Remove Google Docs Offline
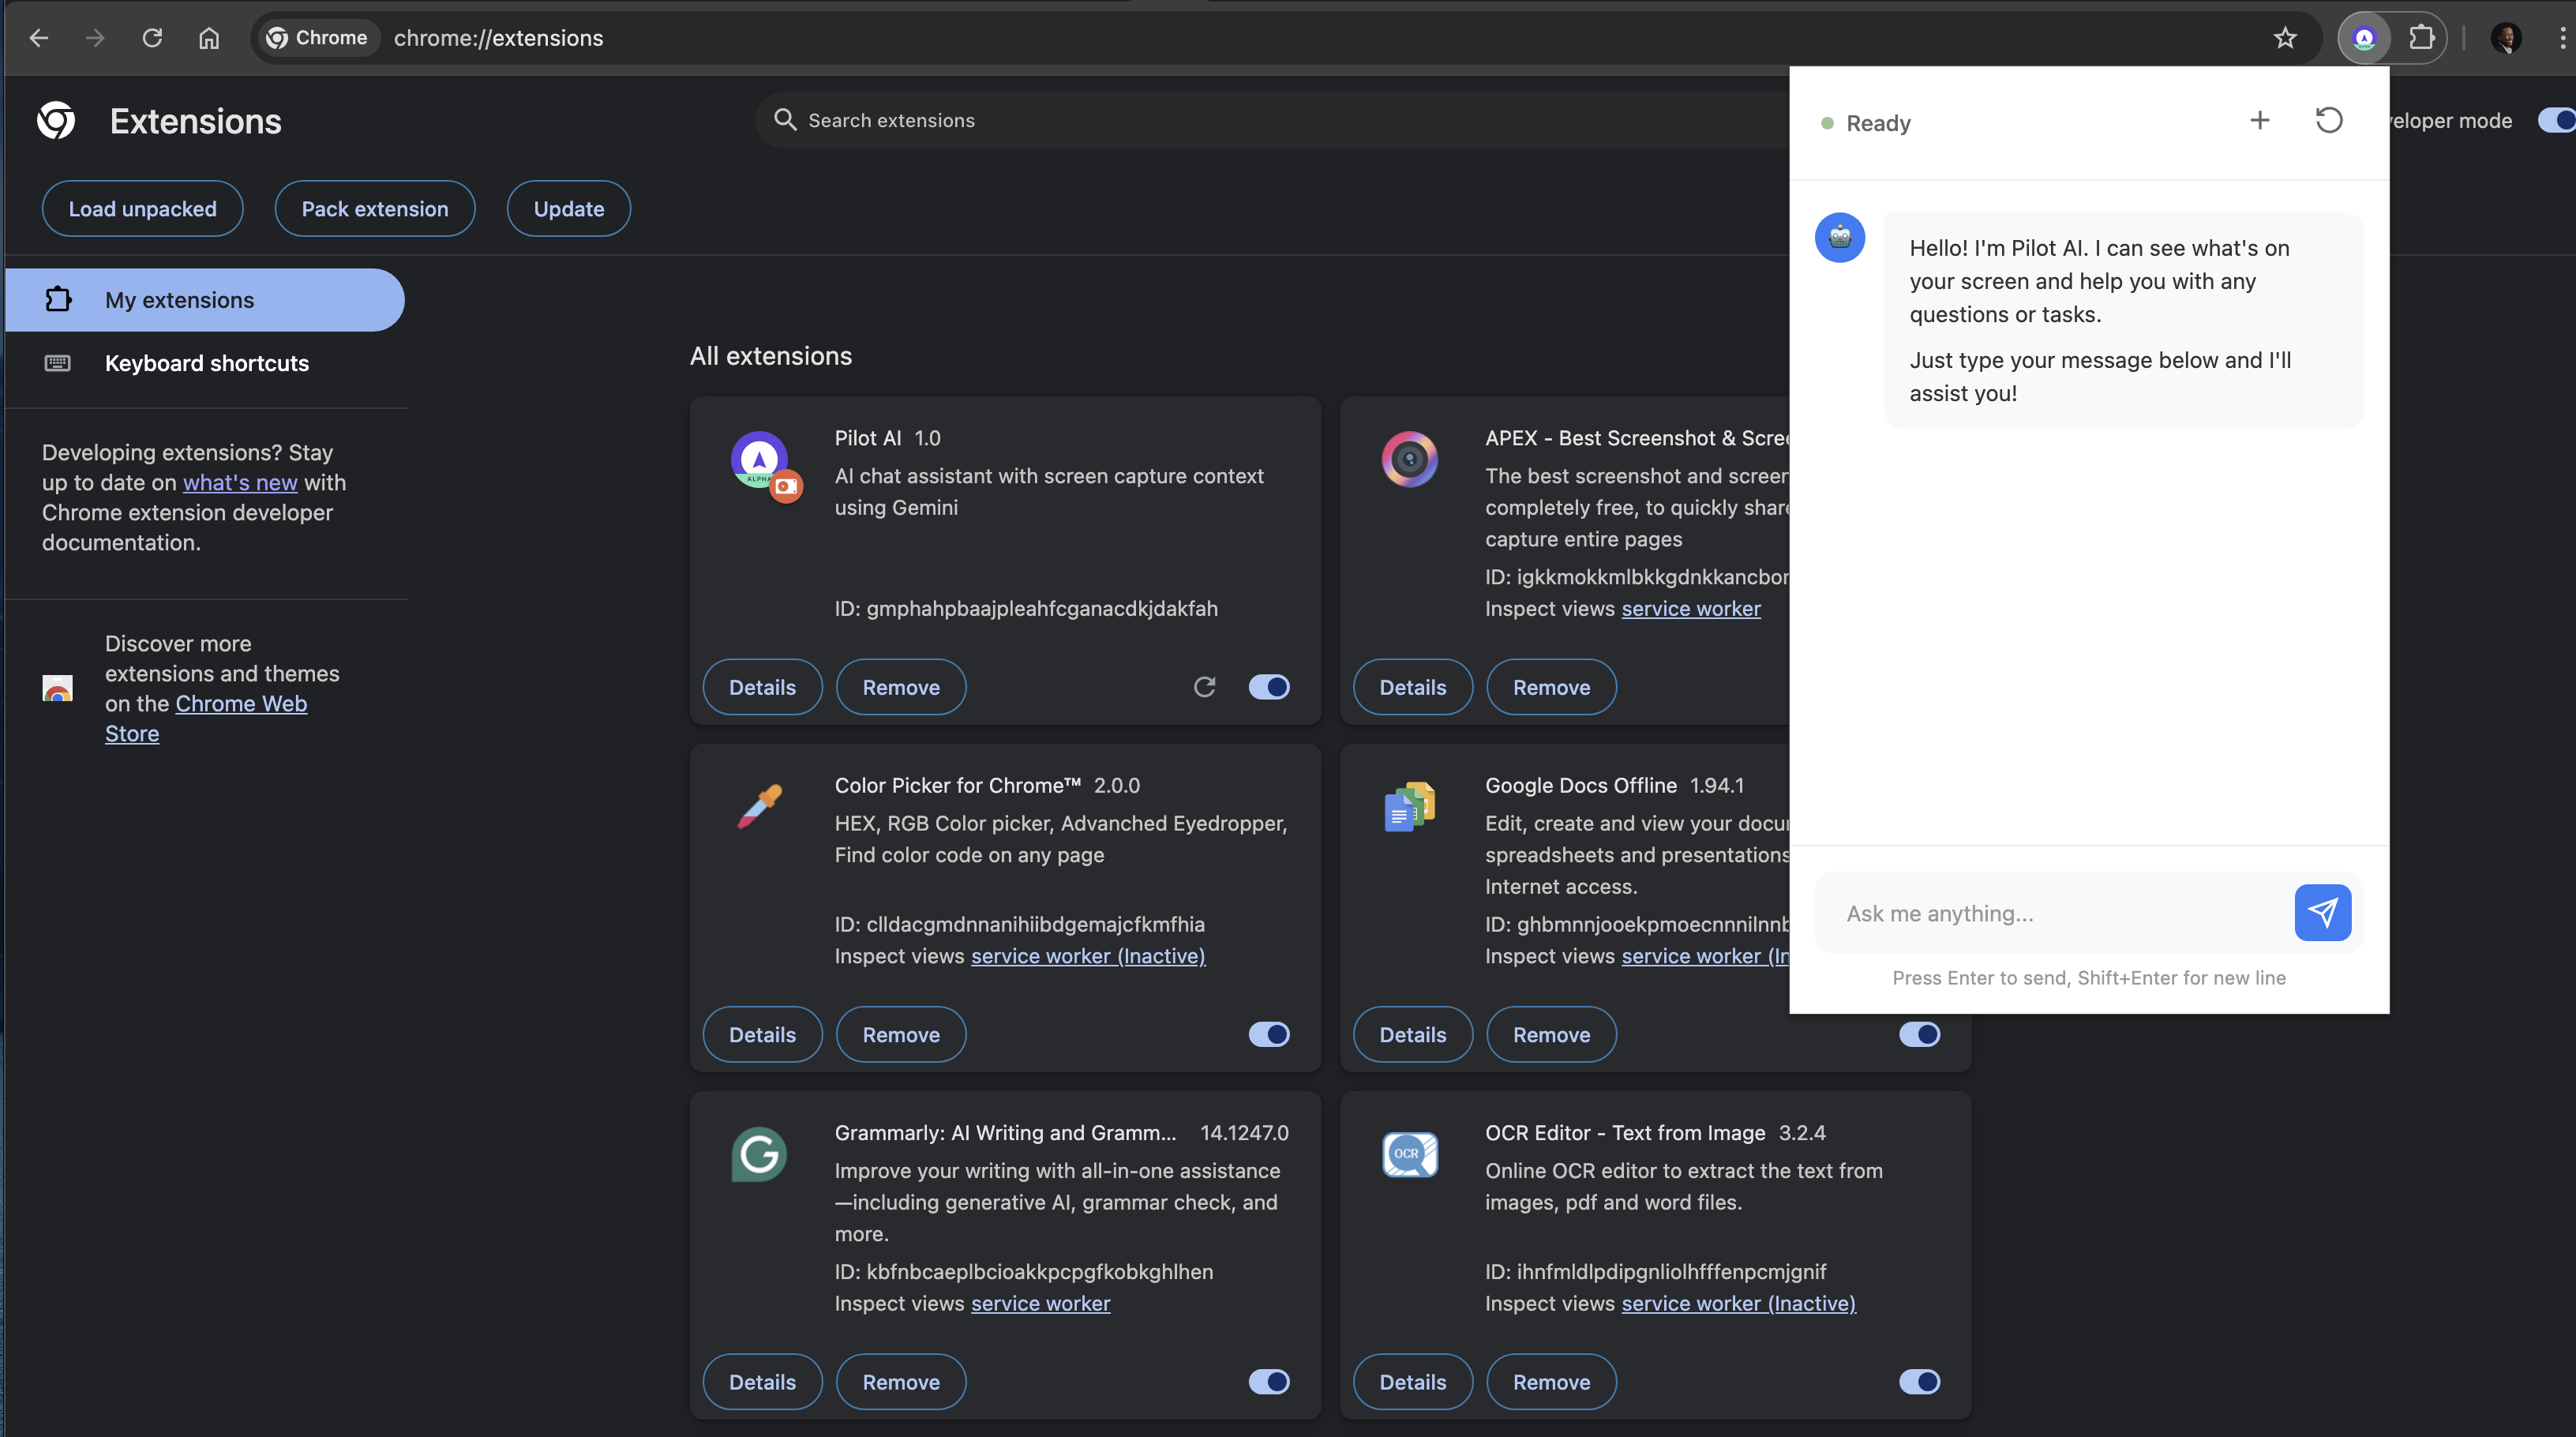This screenshot has height=1437, width=2576. (x=1551, y=1034)
